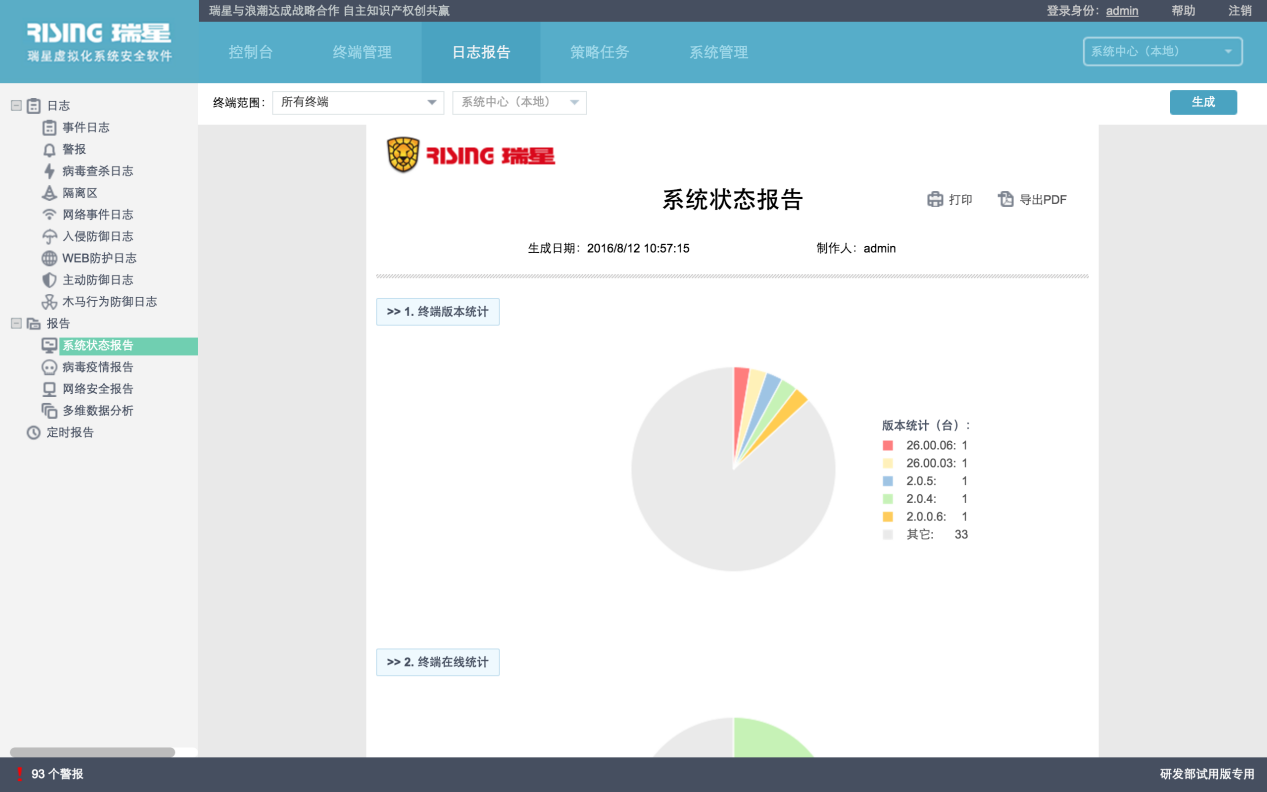Click the sidebar horizontal scrollbar
The height and width of the screenshot is (792, 1267).
pyautogui.click(x=92, y=752)
